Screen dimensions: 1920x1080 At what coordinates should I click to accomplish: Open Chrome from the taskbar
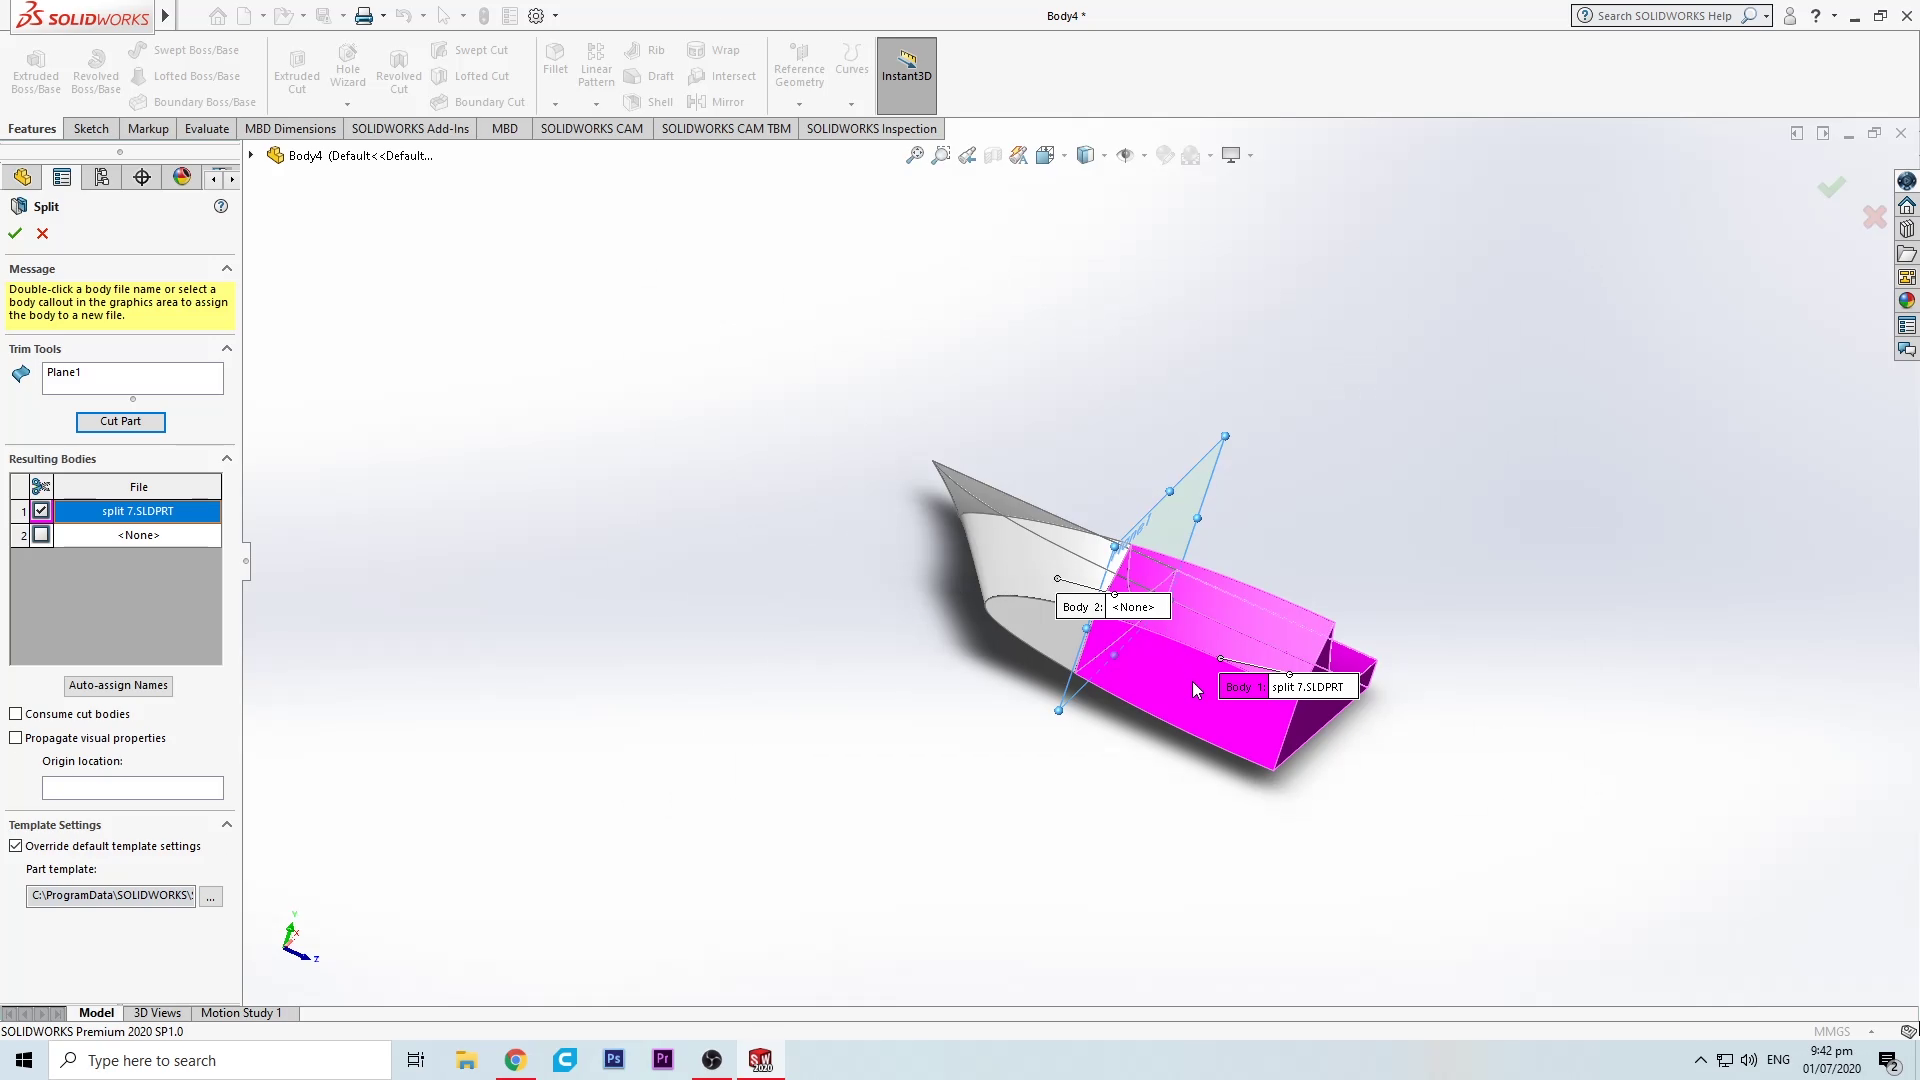click(x=515, y=1060)
